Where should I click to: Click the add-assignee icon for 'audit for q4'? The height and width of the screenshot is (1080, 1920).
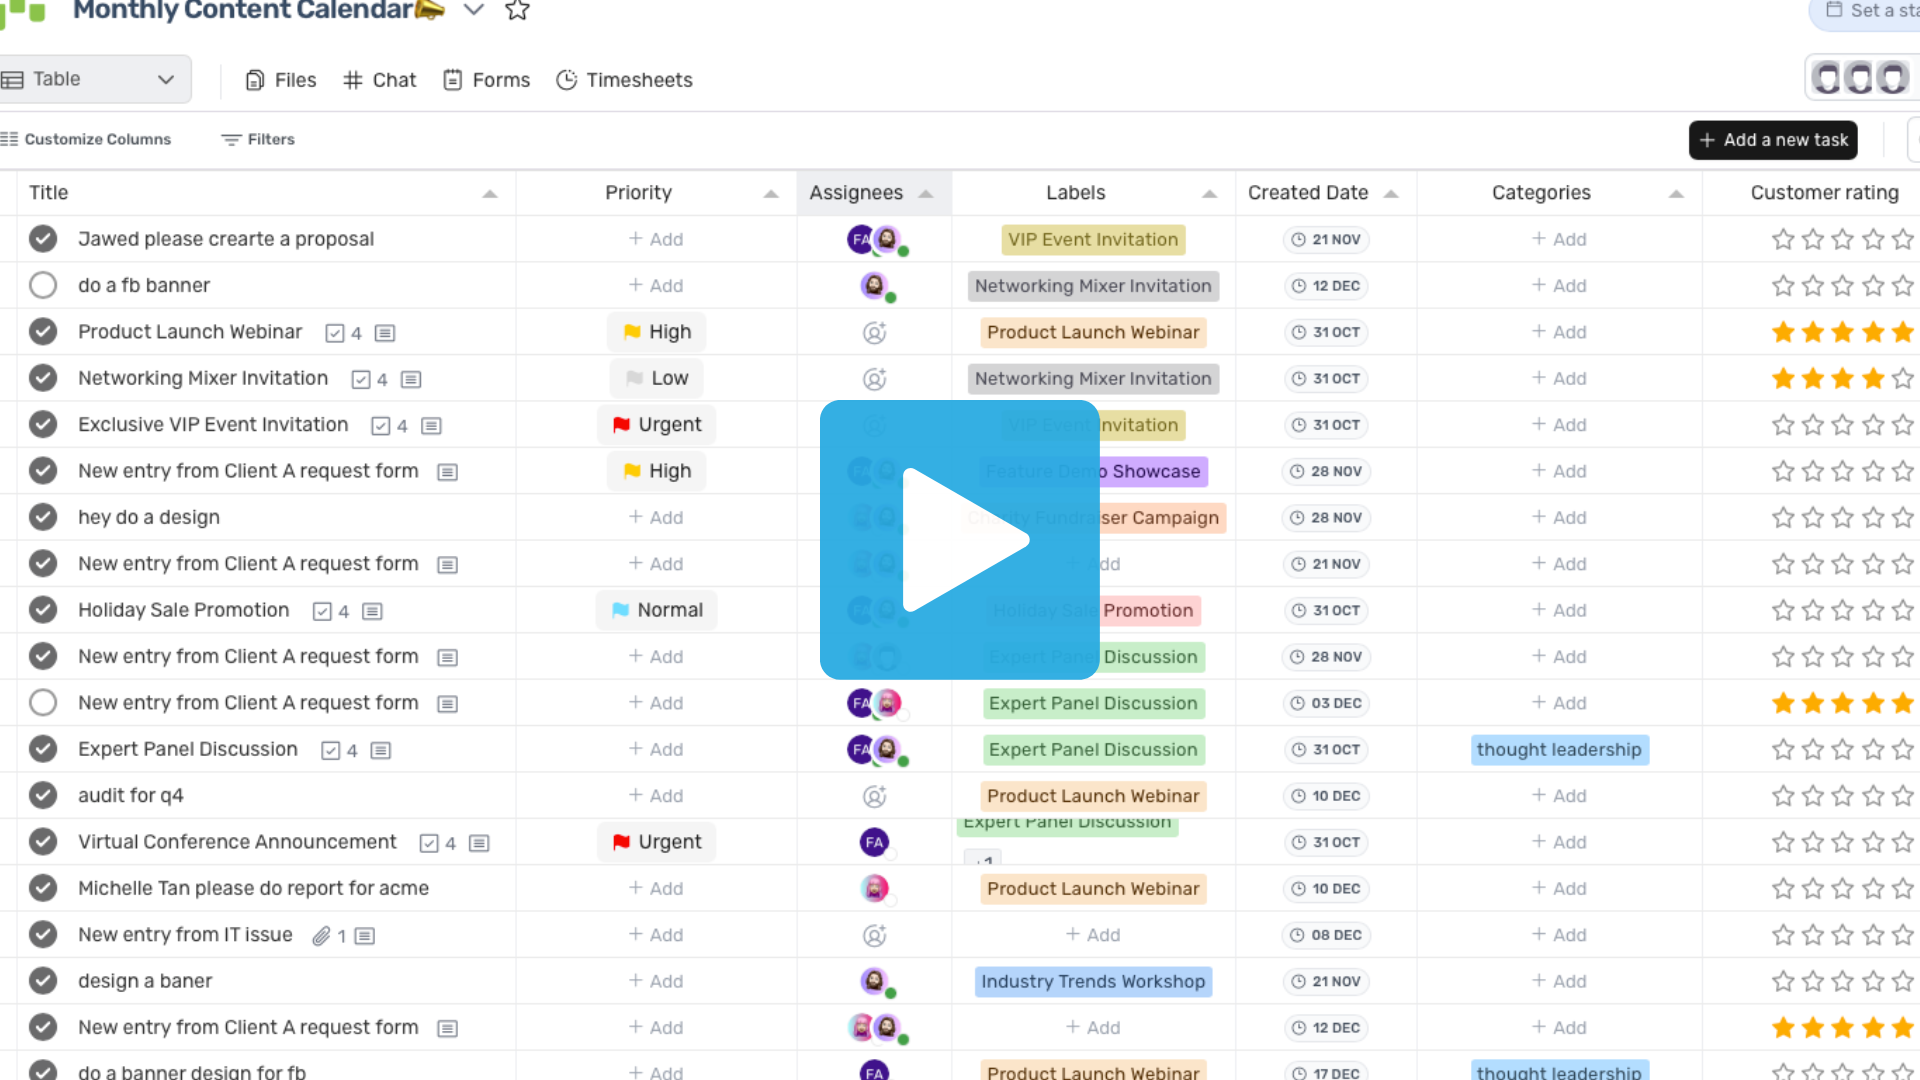coord(874,797)
